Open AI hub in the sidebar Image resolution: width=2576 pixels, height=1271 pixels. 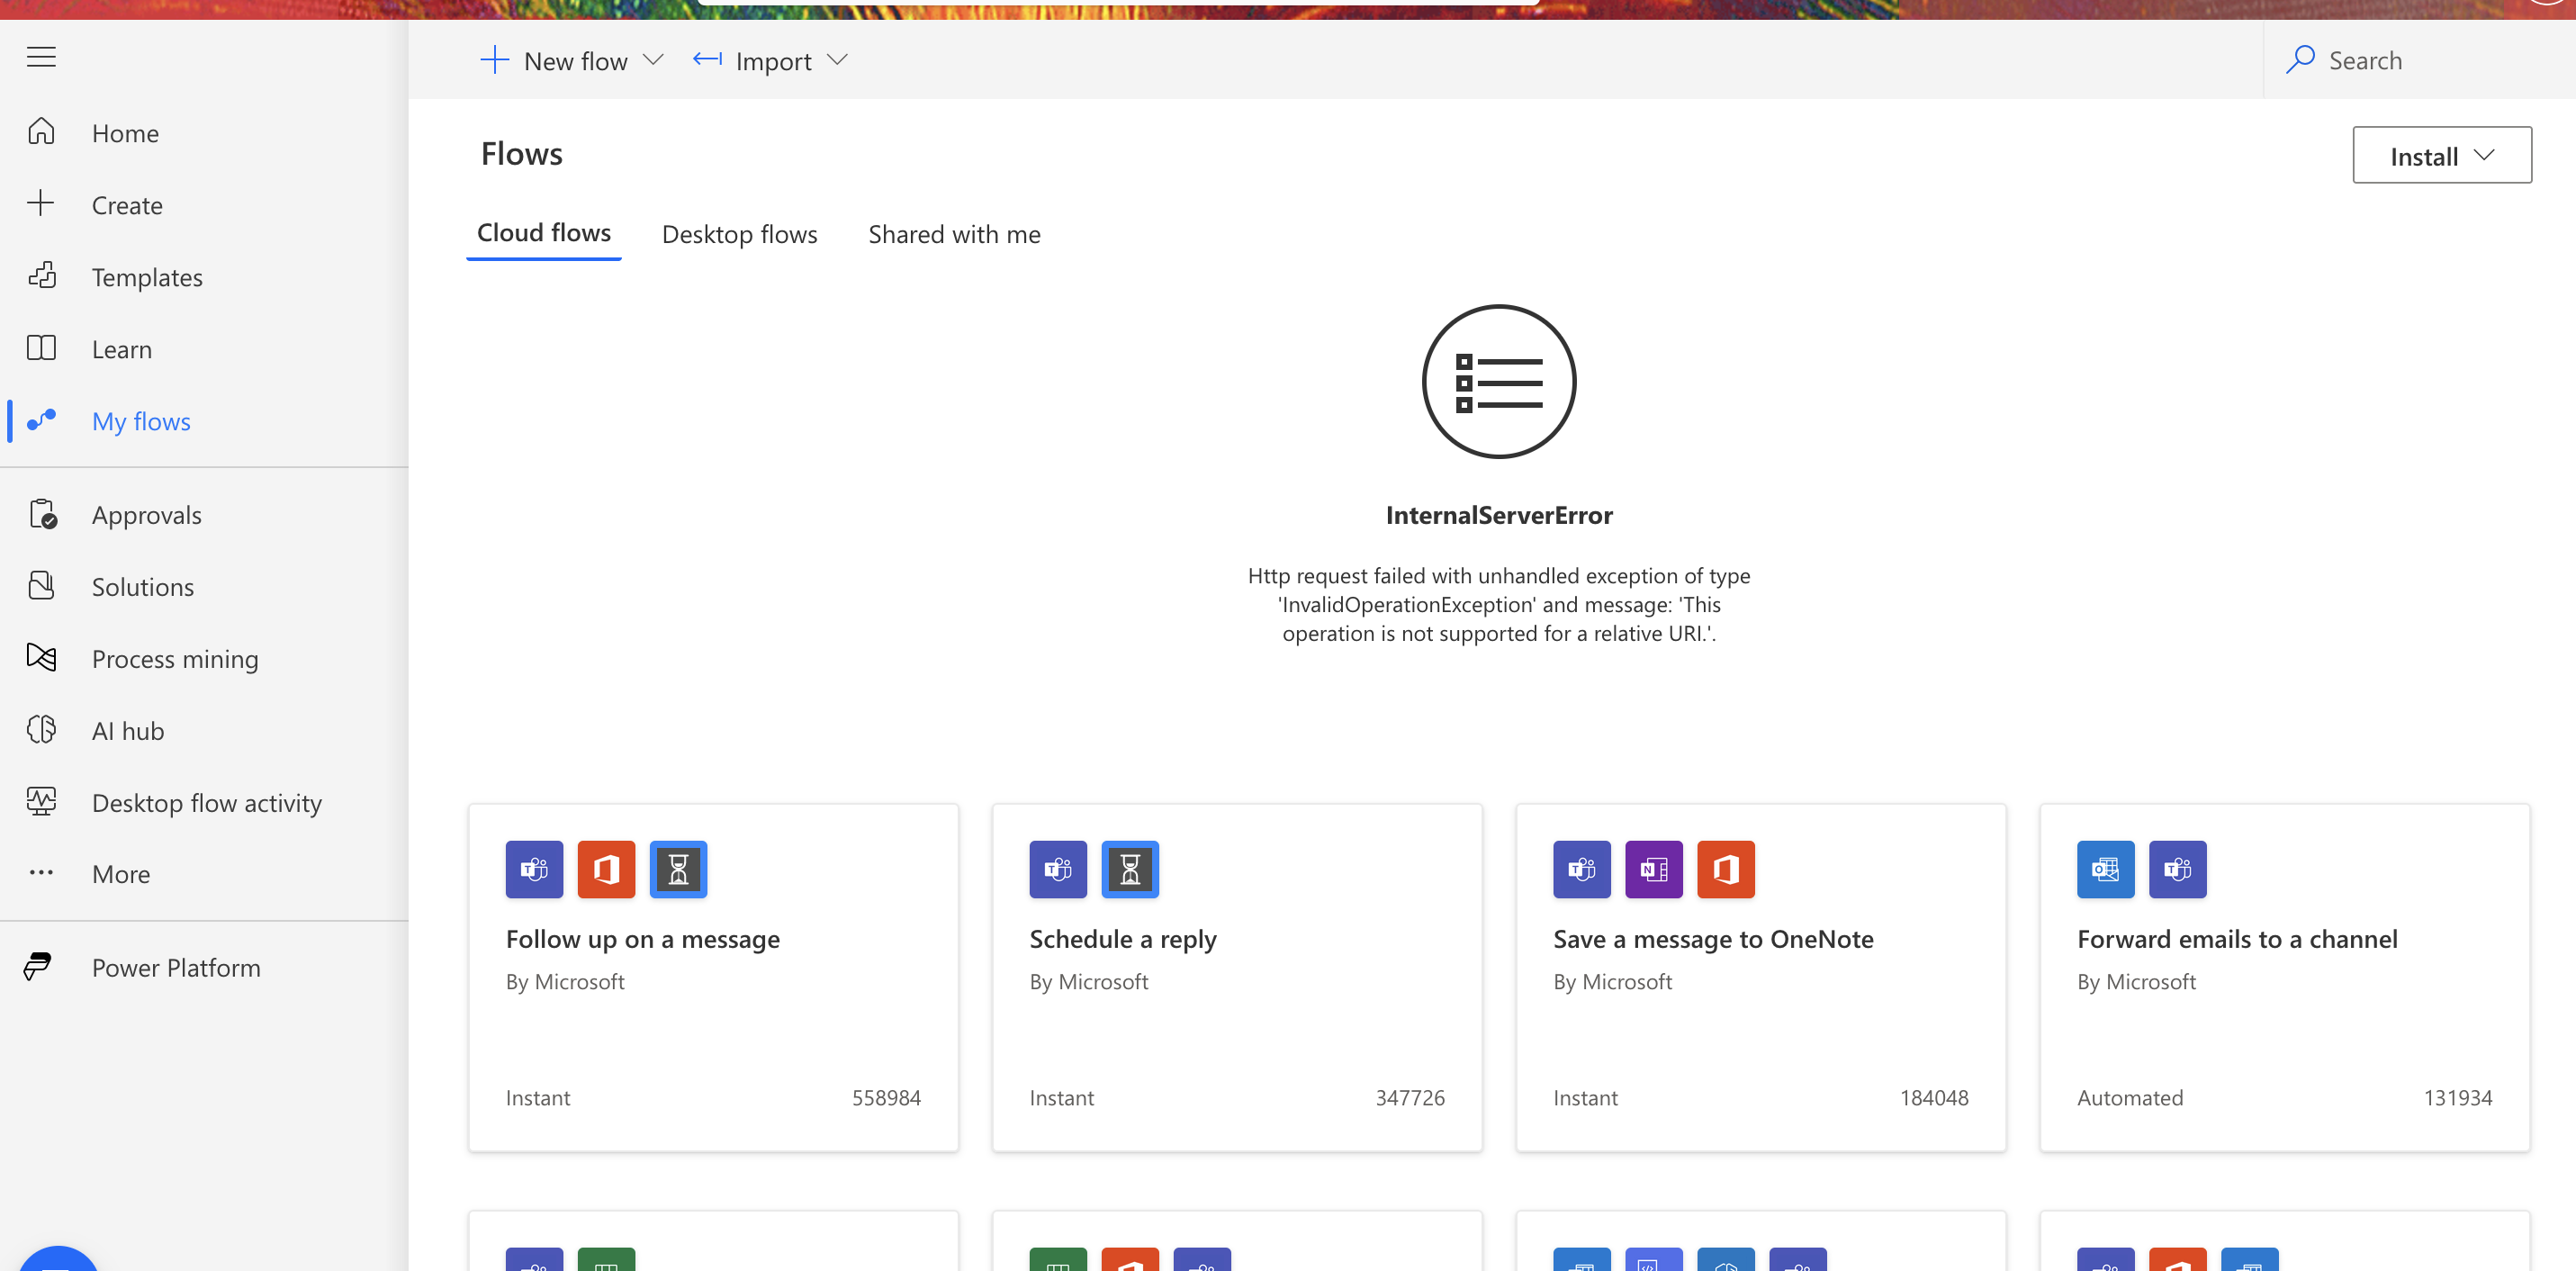(204, 730)
